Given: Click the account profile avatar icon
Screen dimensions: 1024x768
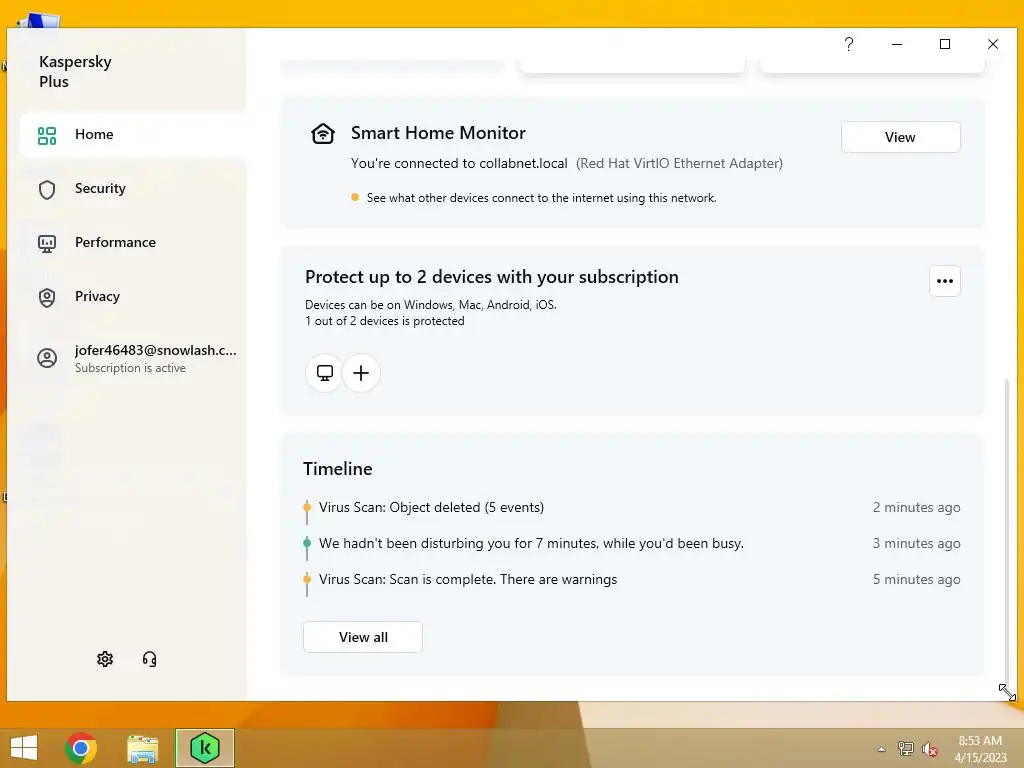Looking at the screenshot, I should (x=47, y=358).
